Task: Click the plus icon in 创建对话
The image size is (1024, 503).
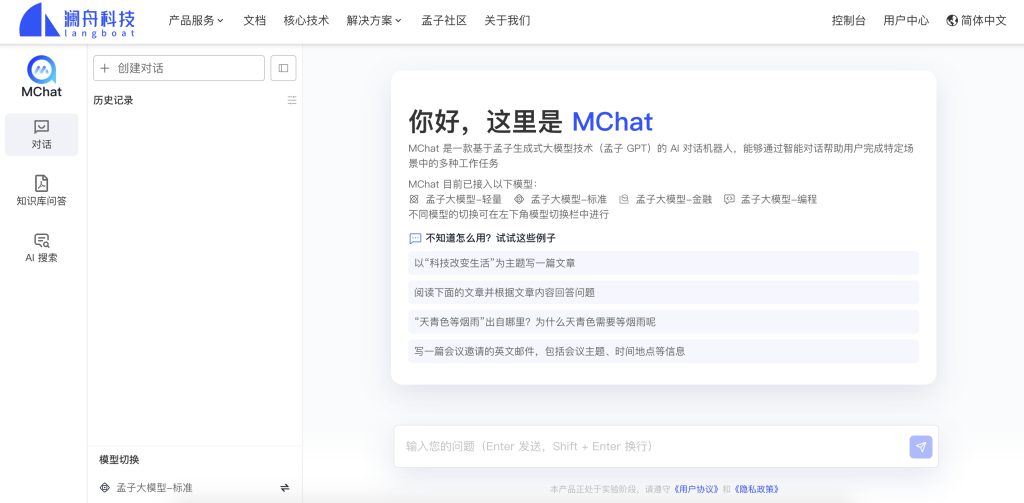Action: (x=104, y=68)
